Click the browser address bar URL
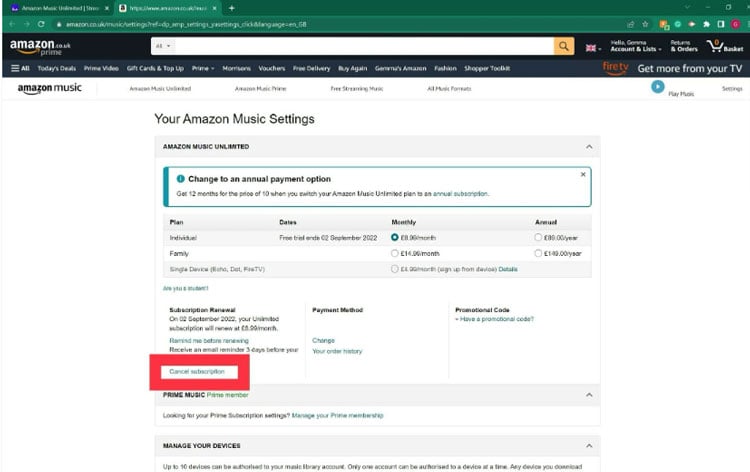Viewport: 750px width, 472px height. pos(186,24)
